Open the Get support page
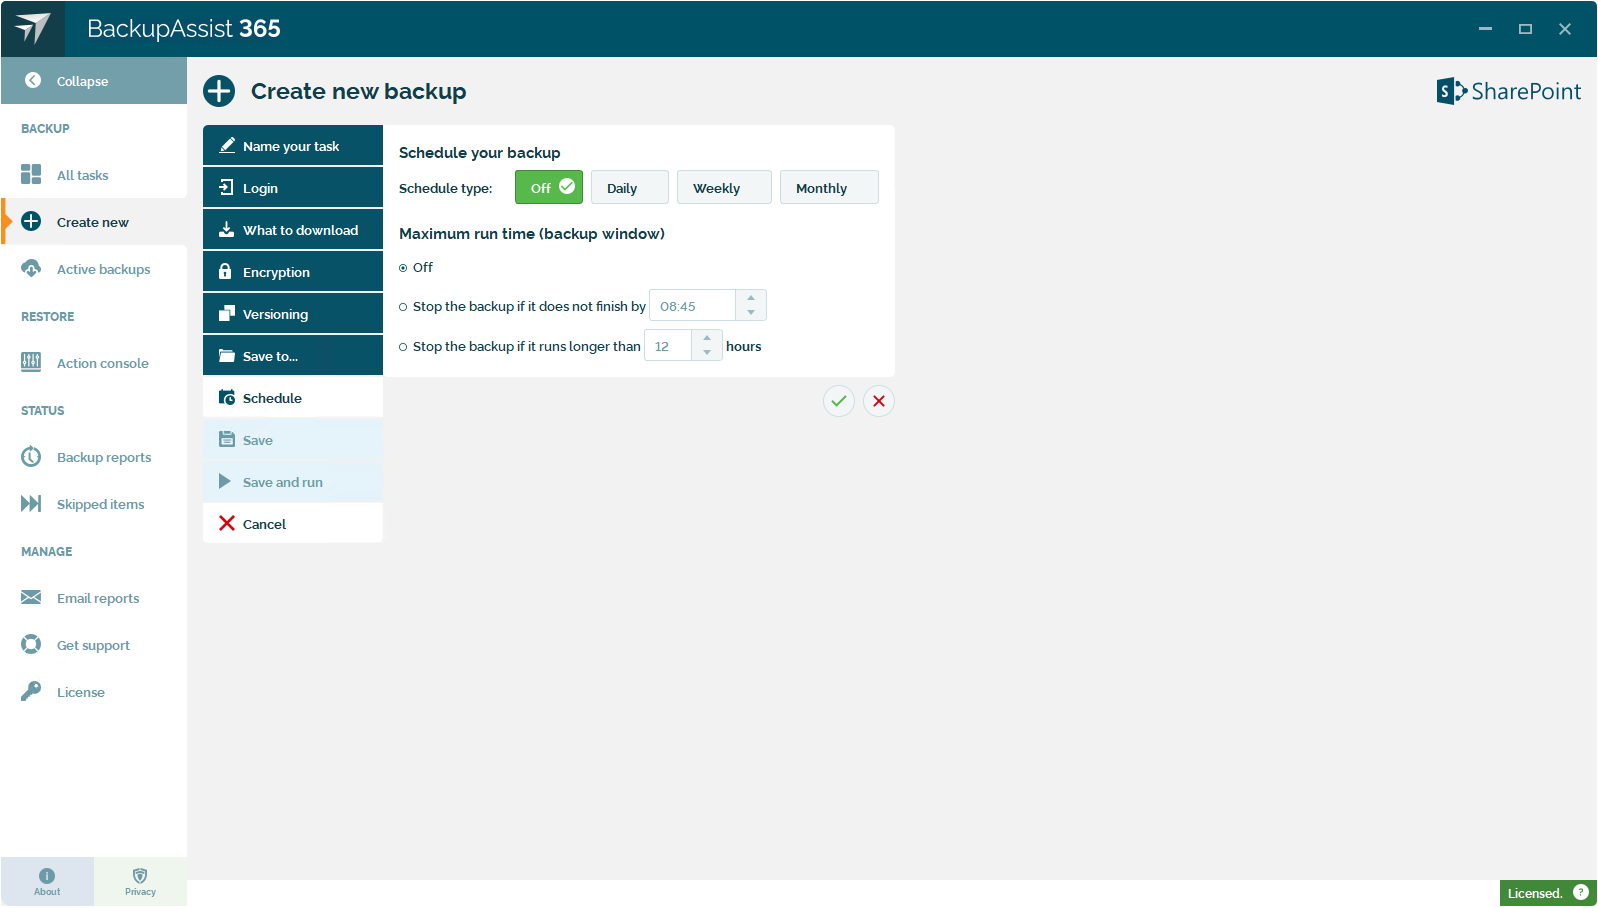1598x908 pixels. tap(94, 644)
